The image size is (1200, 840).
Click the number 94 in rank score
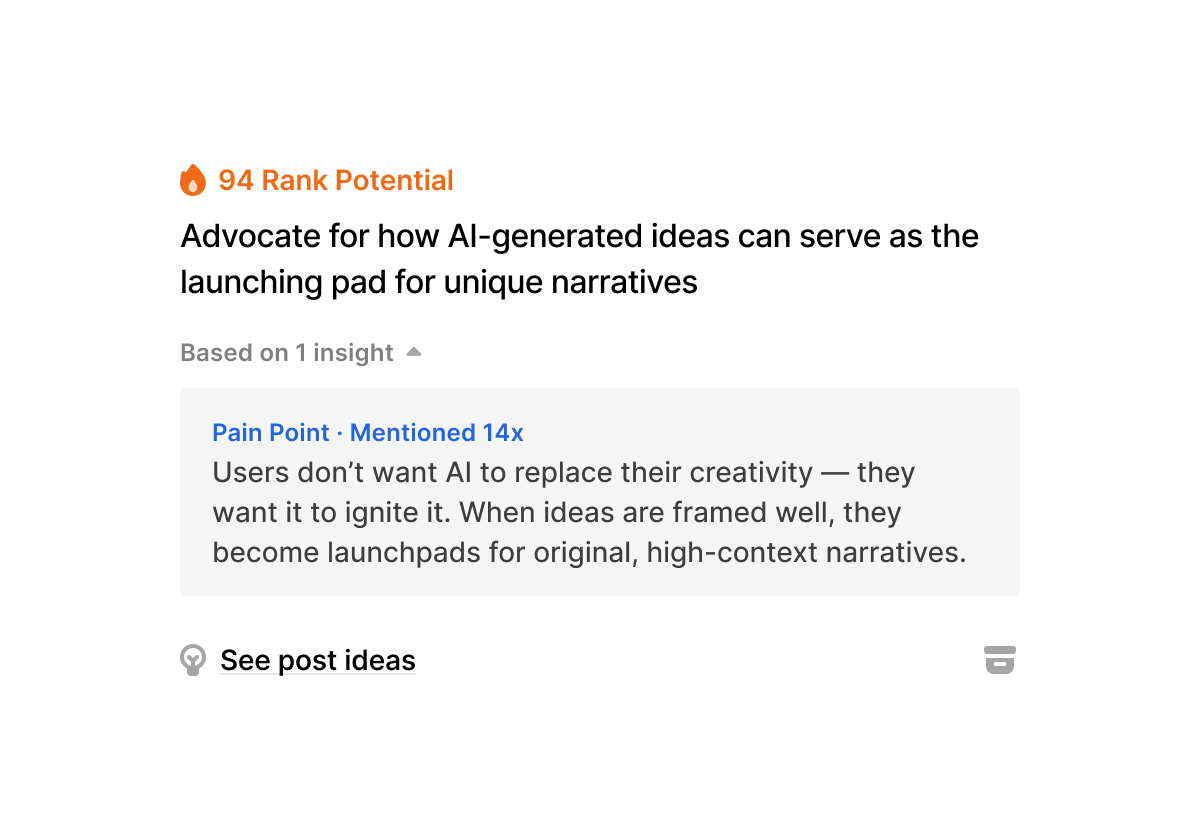235,180
